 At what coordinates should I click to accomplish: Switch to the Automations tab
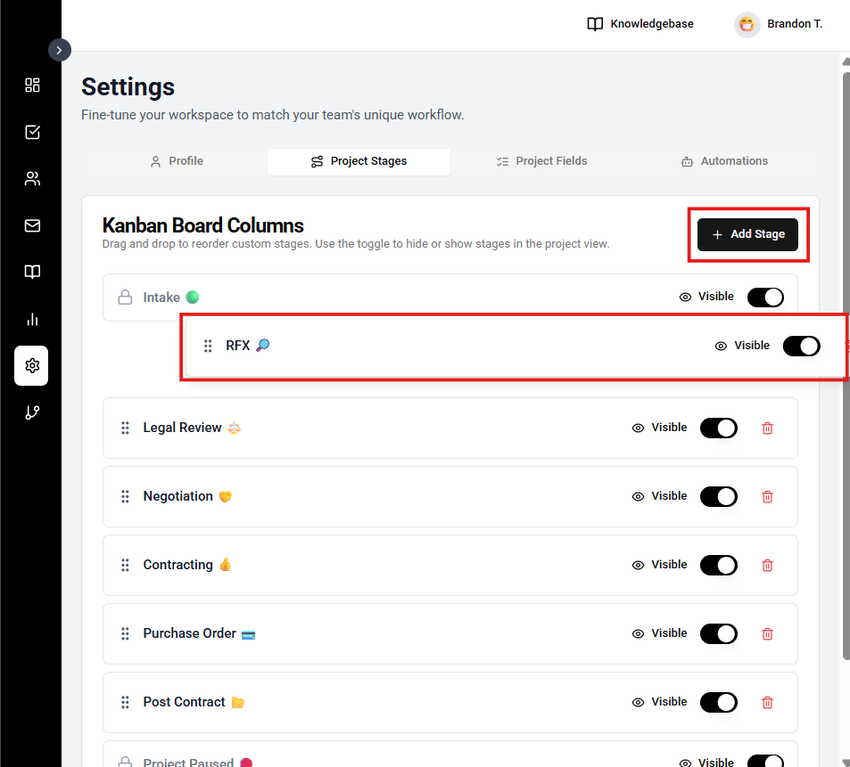pos(724,161)
